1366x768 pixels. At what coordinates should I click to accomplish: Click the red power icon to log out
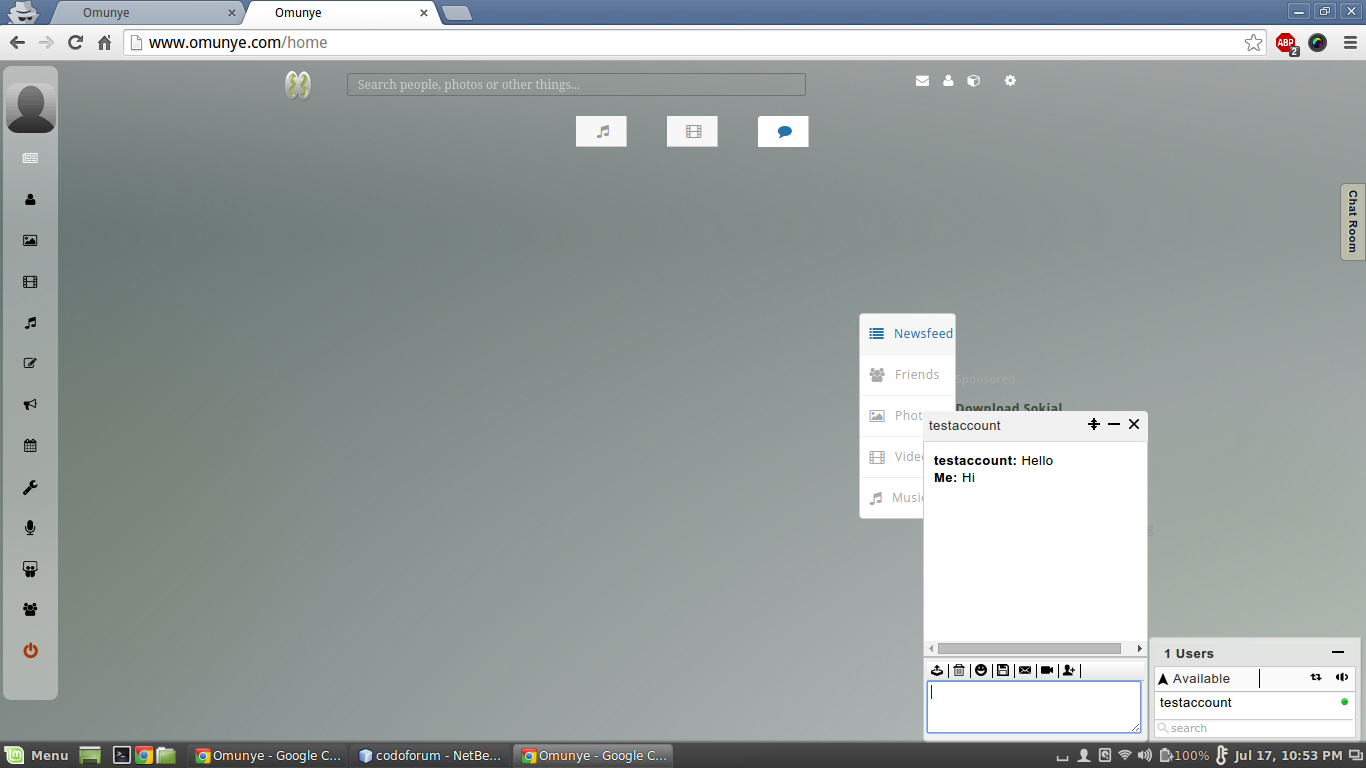pos(30,651)
